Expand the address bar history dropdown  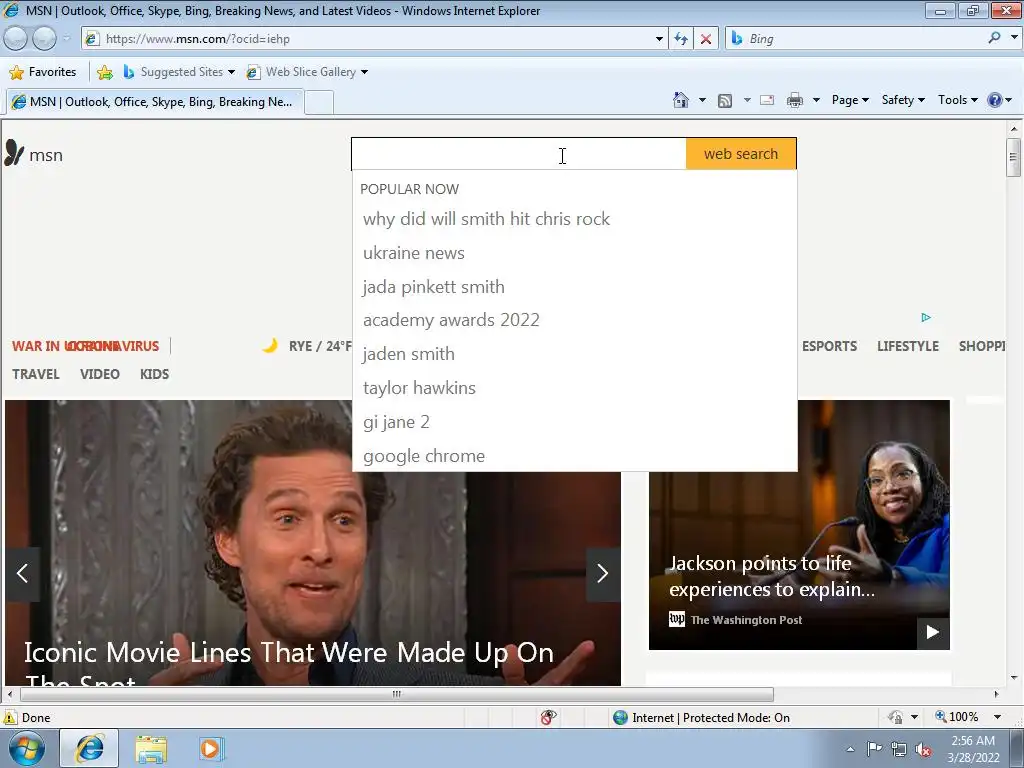pos(659,39)
